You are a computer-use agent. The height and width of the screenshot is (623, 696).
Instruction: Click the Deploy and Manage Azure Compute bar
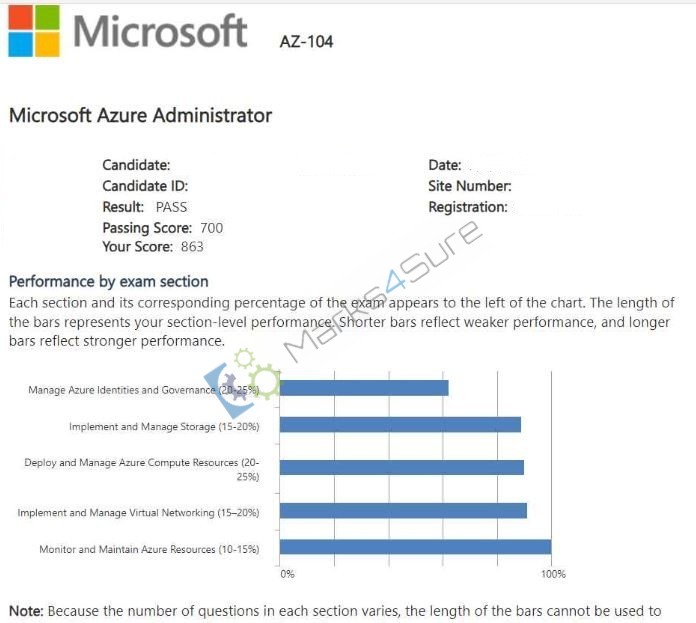point(402,467)
